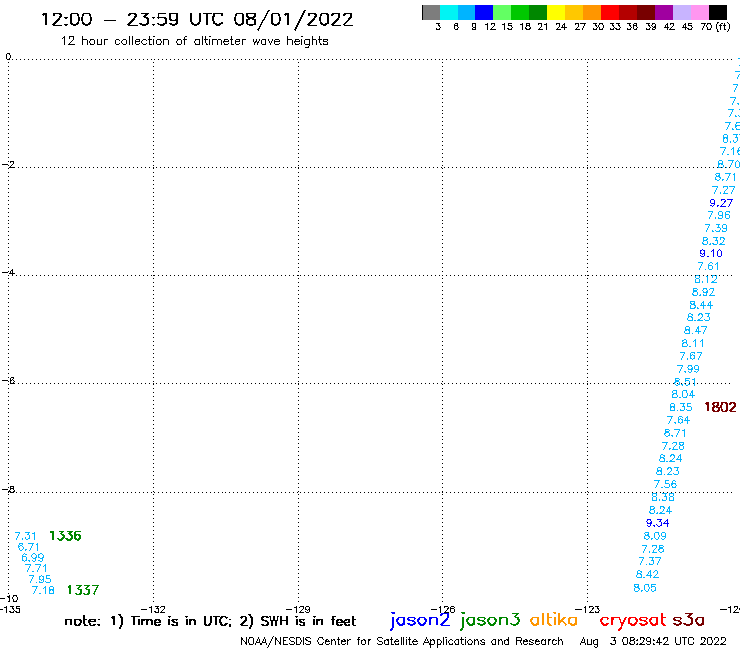Click wave height value 8.92
The image size is (740, 650).
(x=703, y=292)
